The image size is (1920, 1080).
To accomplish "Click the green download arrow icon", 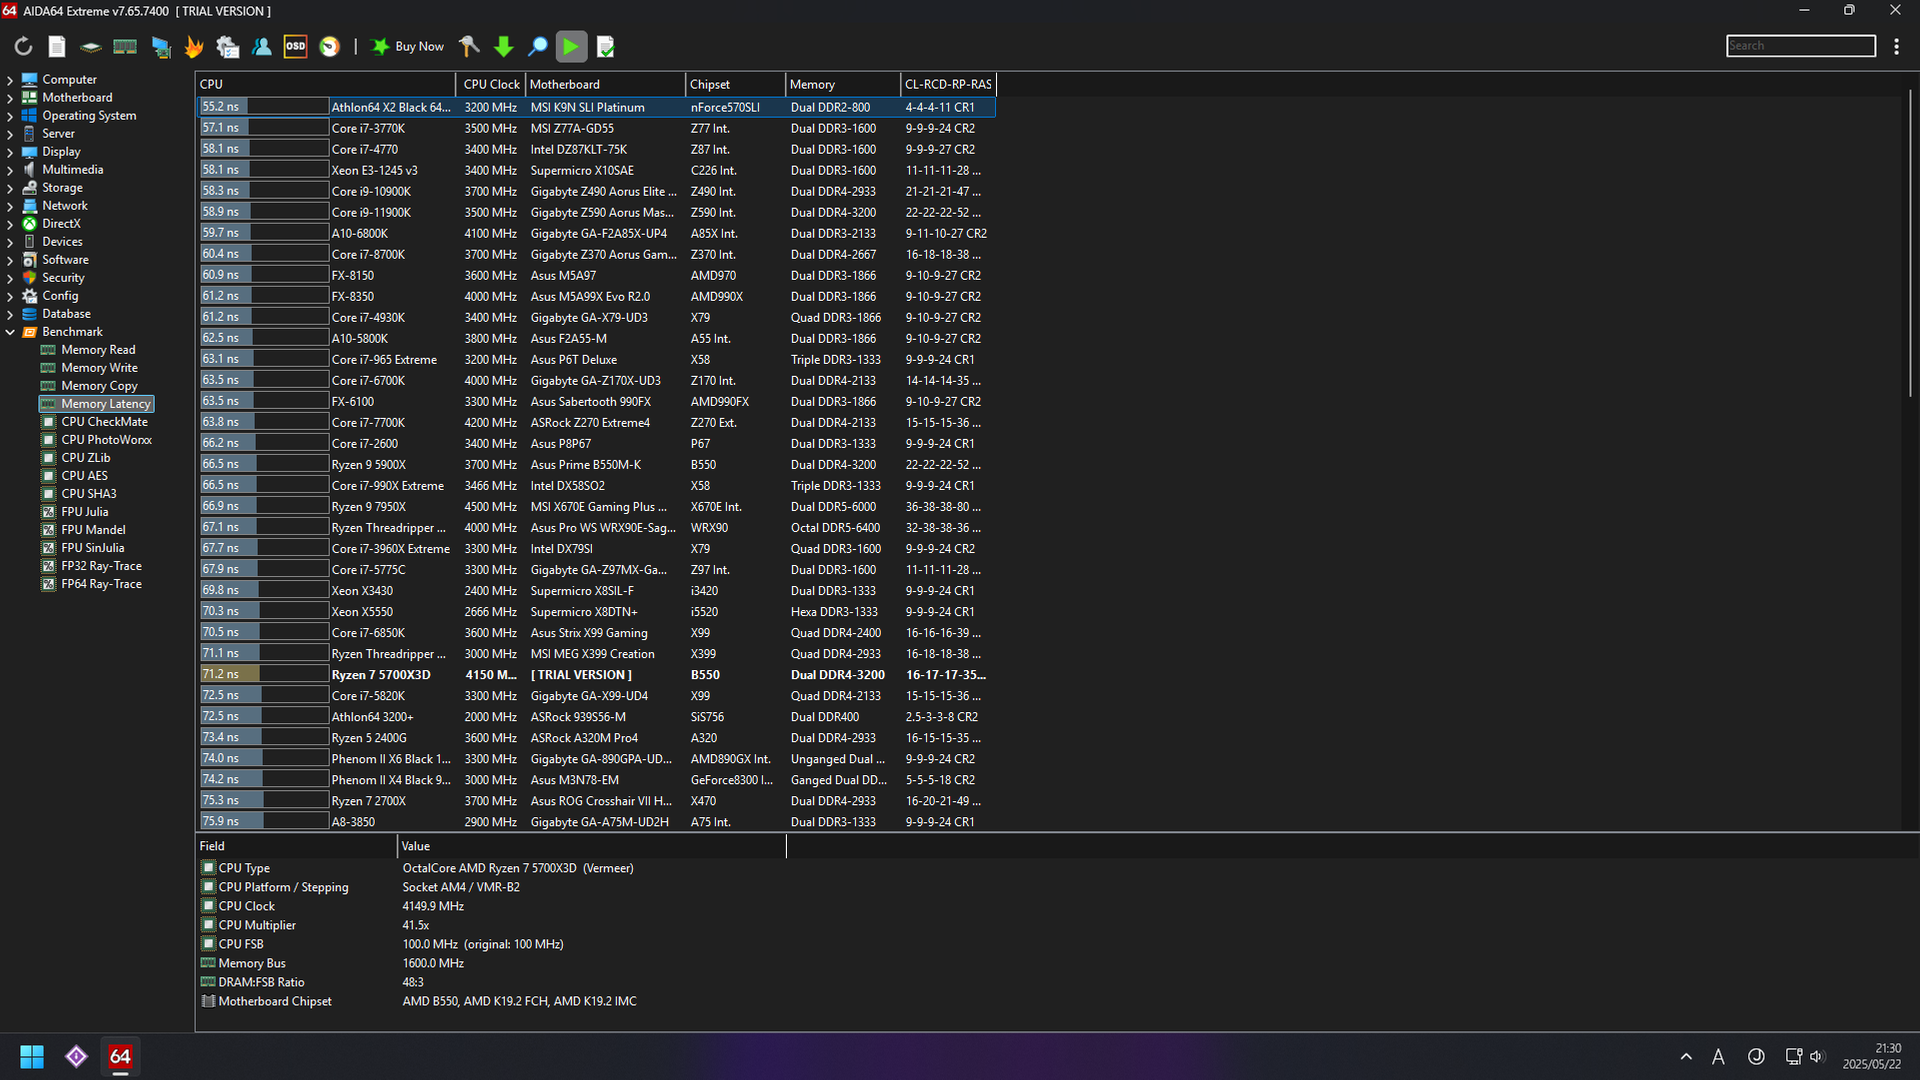I will tap(504, 46).
